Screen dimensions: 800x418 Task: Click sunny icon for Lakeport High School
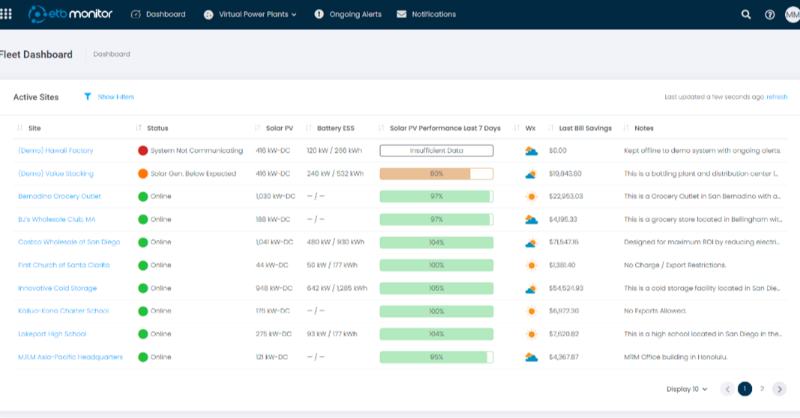pos(531,334)
